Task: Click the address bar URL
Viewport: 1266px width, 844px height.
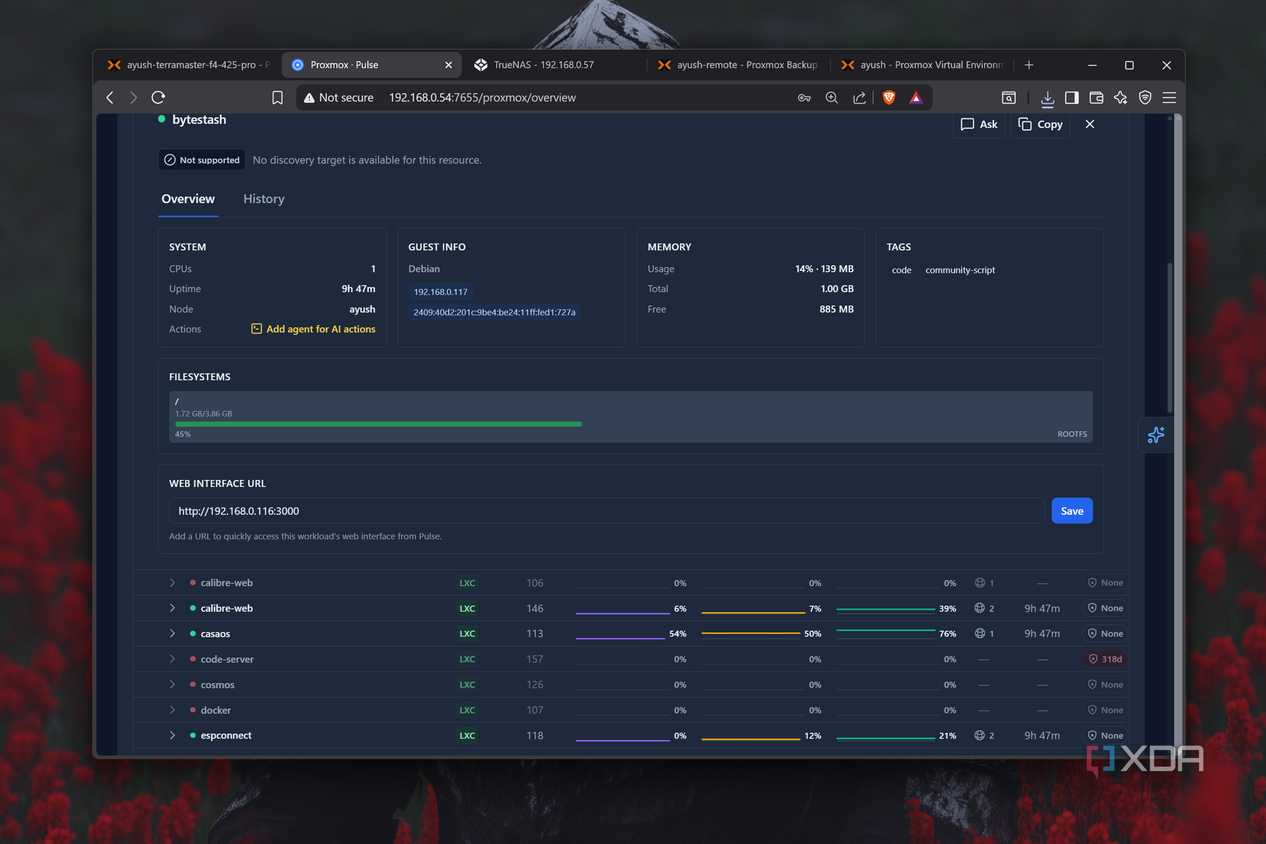Action: pos(482,97)
